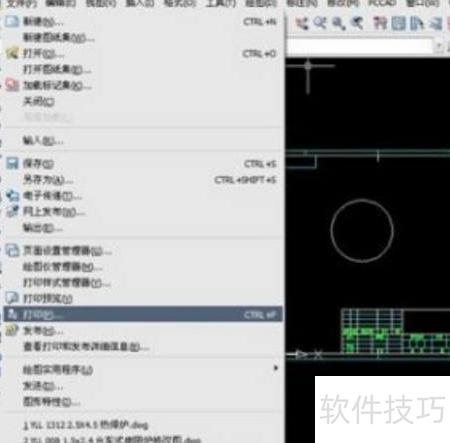Click the 文件 (File) menu bar item
Viewport: 450px width, 443px height.
[x=21, y=3]
